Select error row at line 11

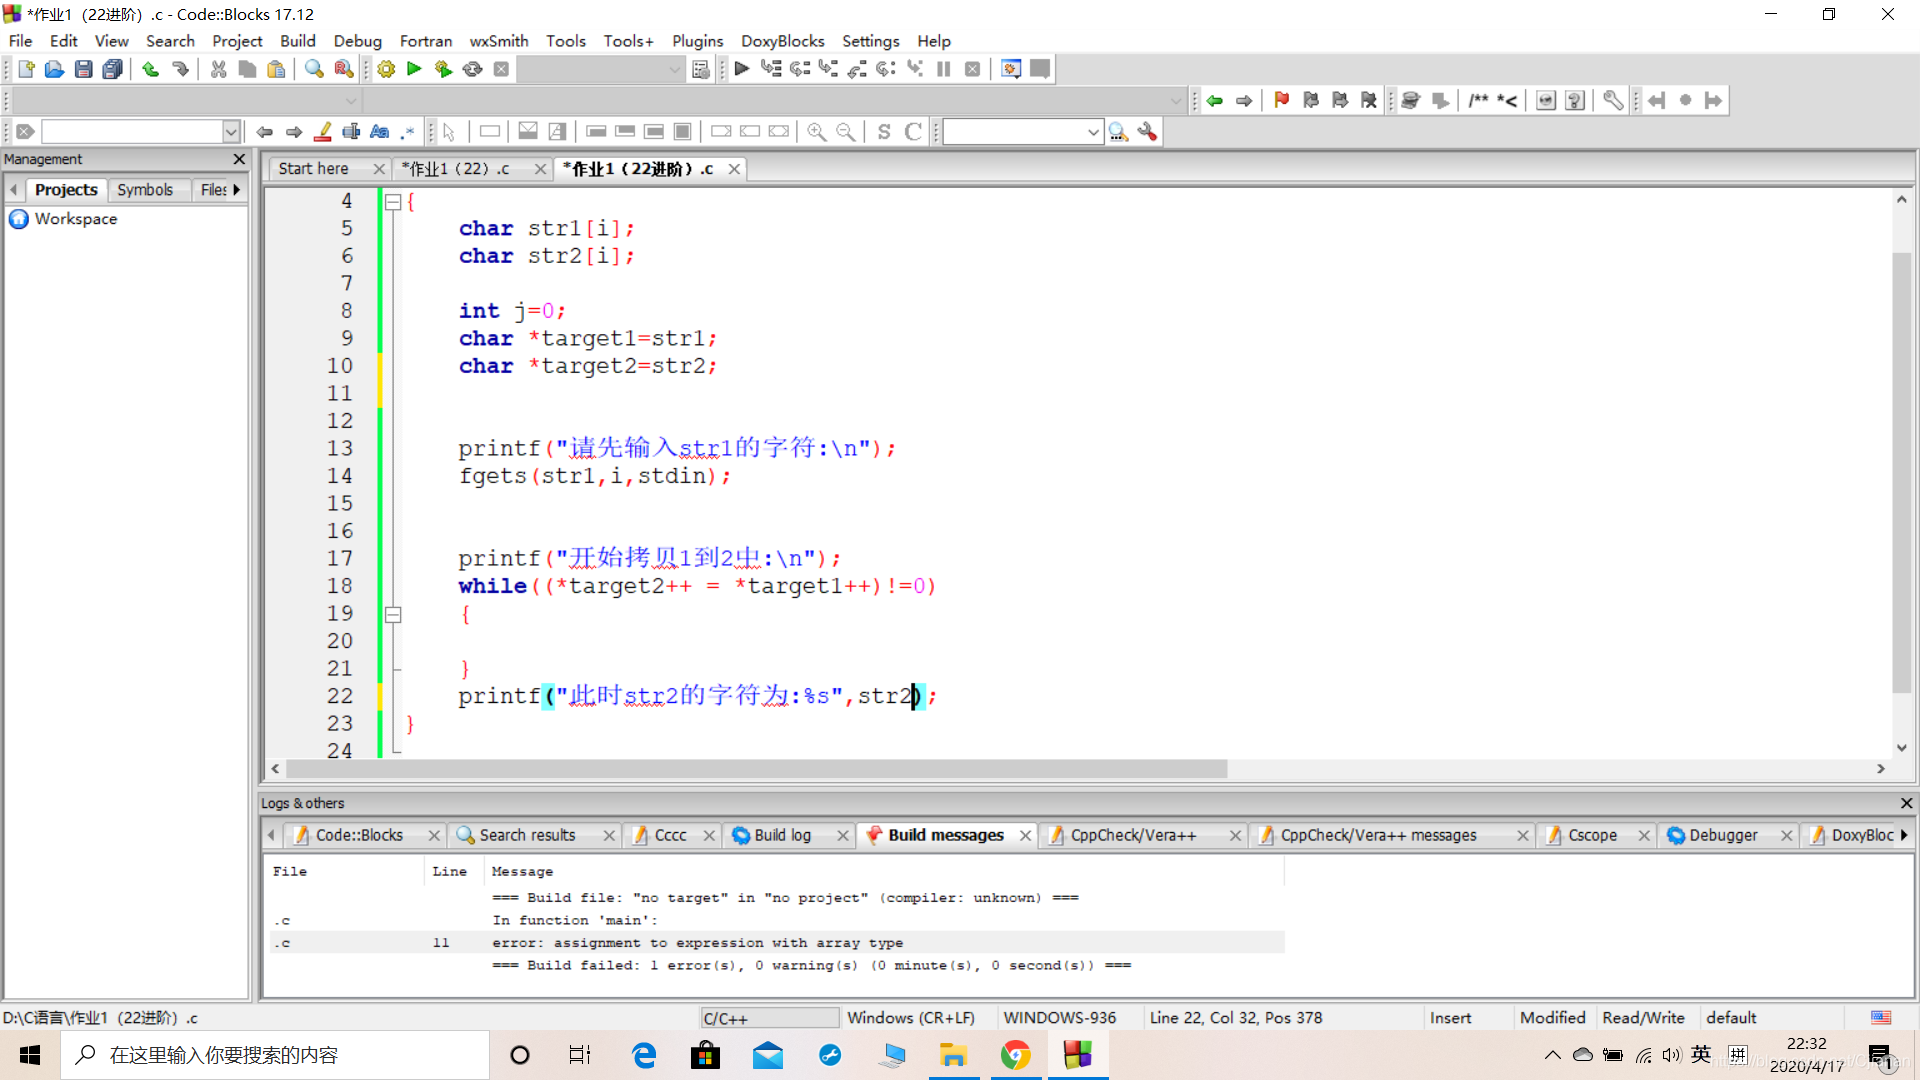776,942
